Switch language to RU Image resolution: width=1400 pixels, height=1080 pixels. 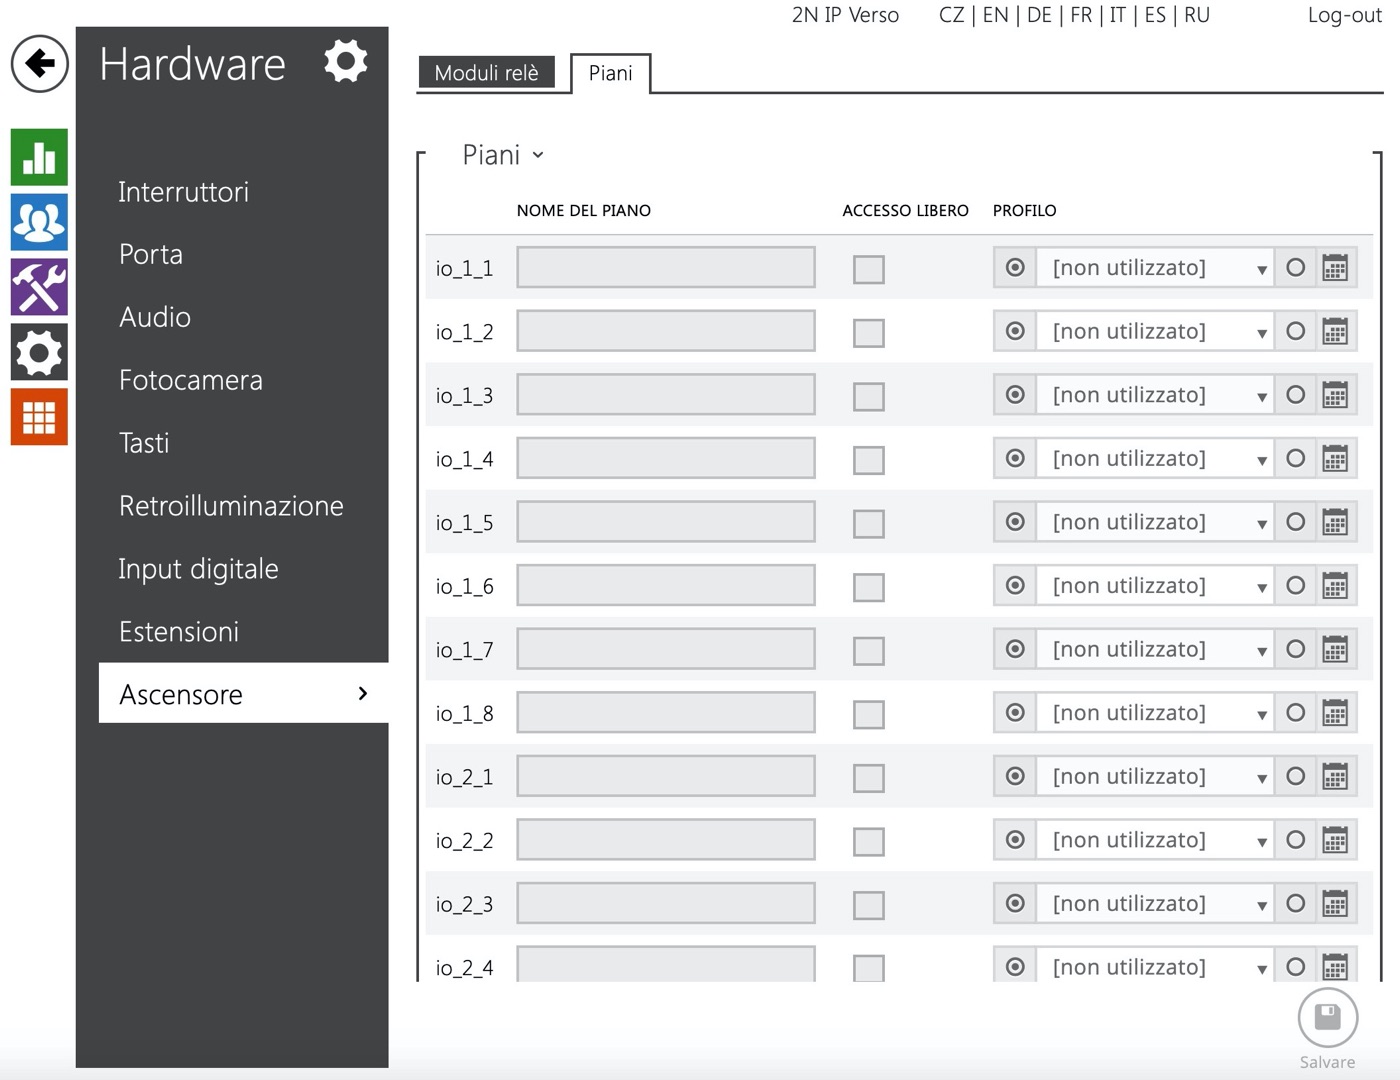[x=1197, y=15]
